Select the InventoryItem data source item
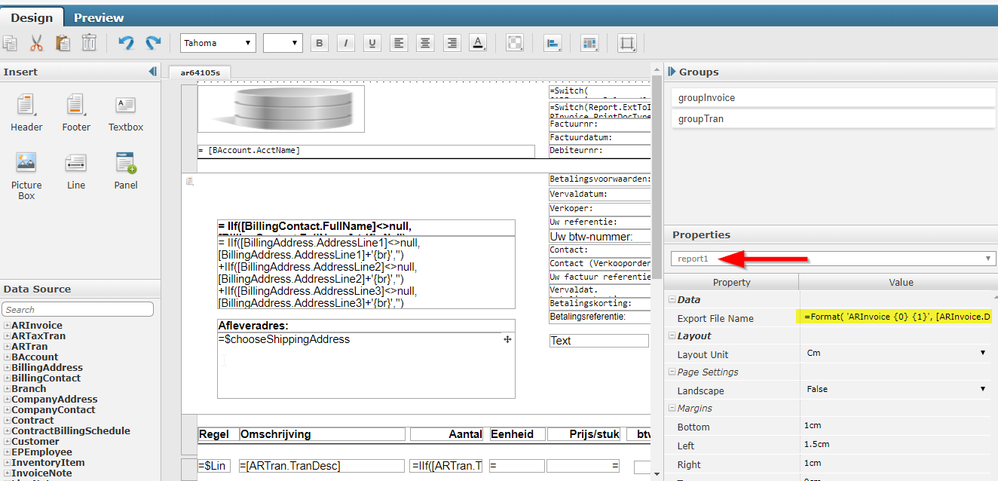 (48, 463)
